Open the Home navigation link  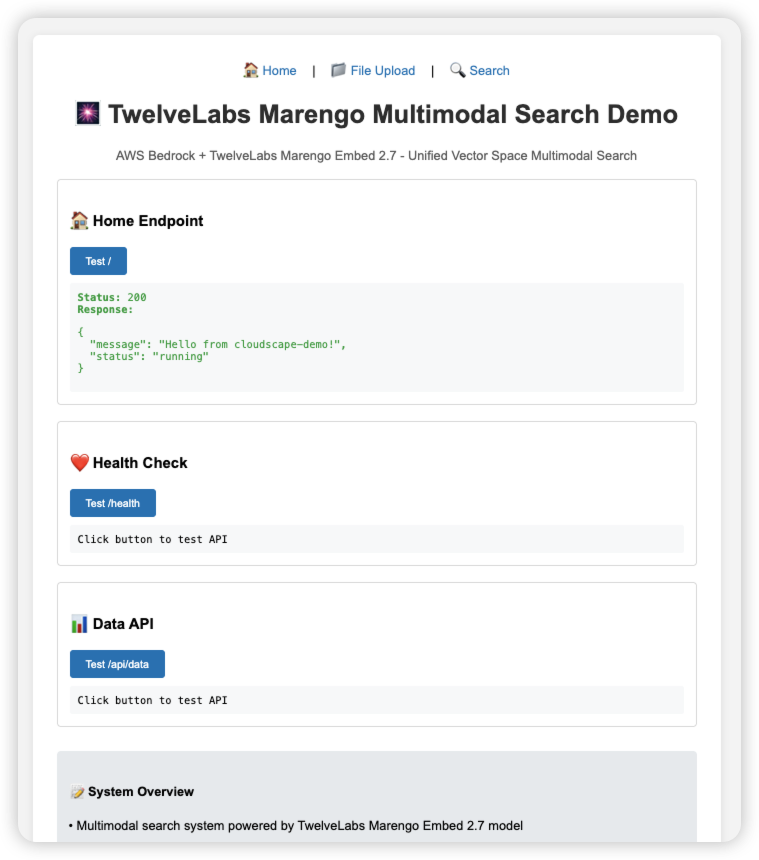pos(279,71)
